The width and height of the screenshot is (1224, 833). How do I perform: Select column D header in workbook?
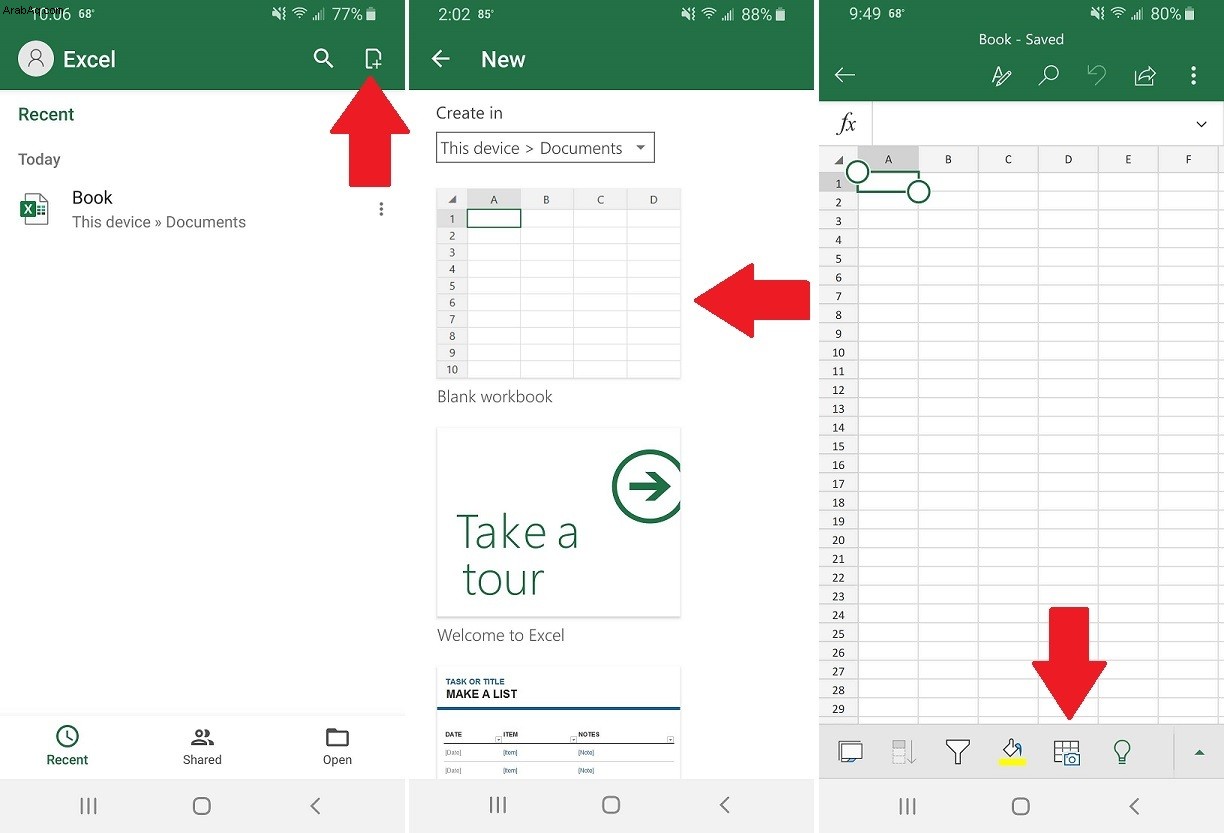1068,159
